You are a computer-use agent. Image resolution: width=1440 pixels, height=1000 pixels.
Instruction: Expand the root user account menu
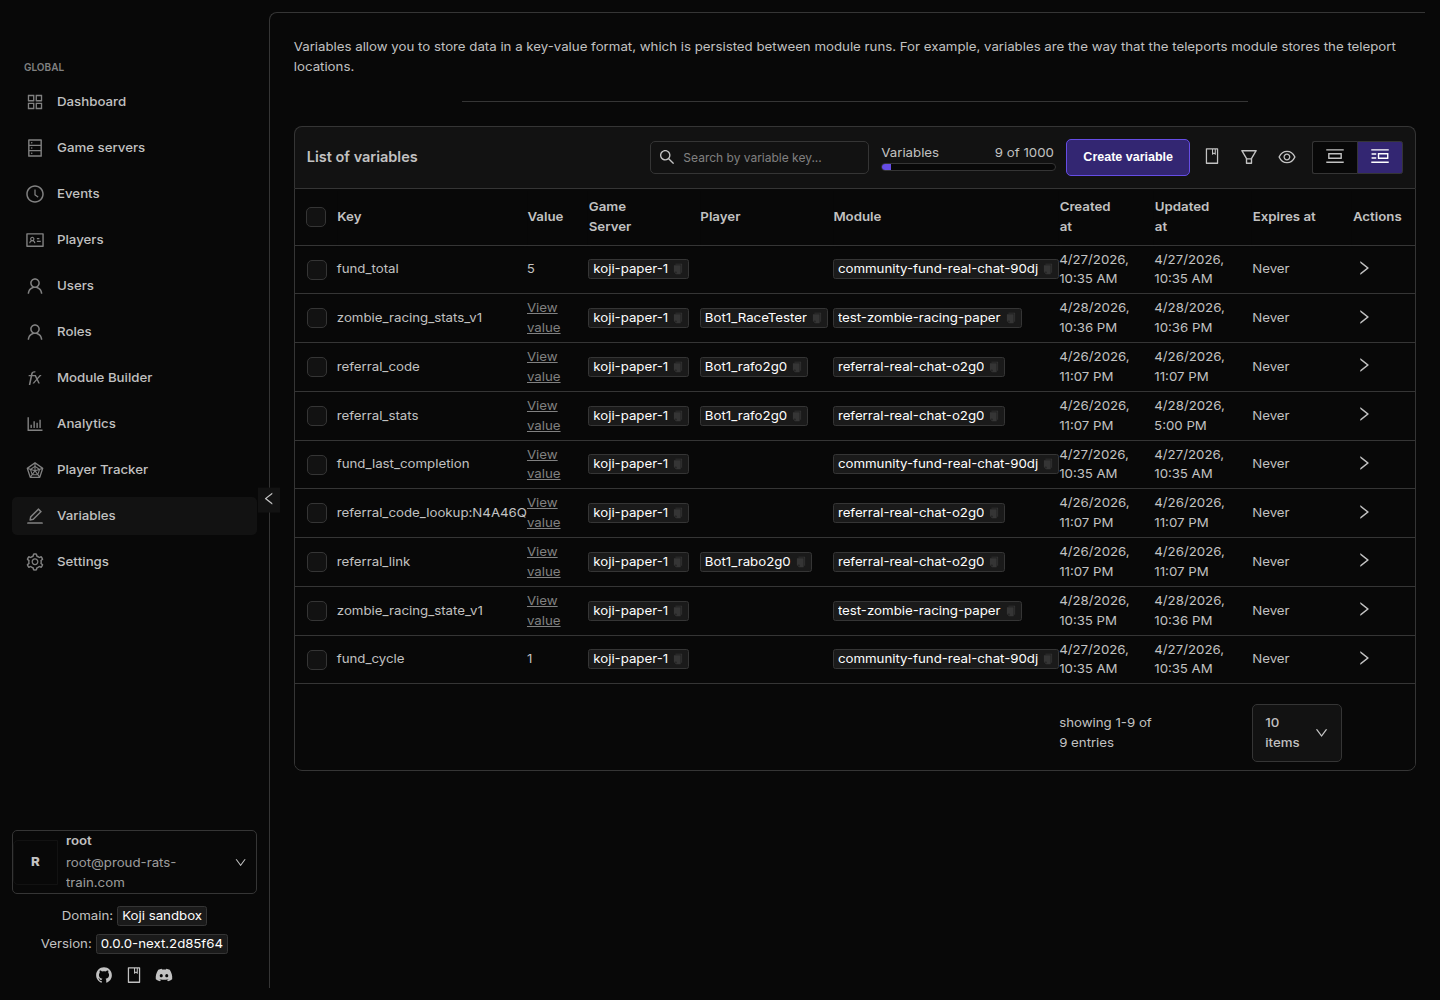coord(134,862)
